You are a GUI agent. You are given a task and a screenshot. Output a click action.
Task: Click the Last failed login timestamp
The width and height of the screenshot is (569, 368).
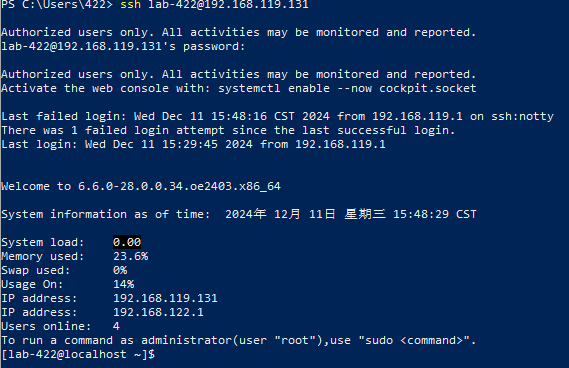(x=232, y=116)
